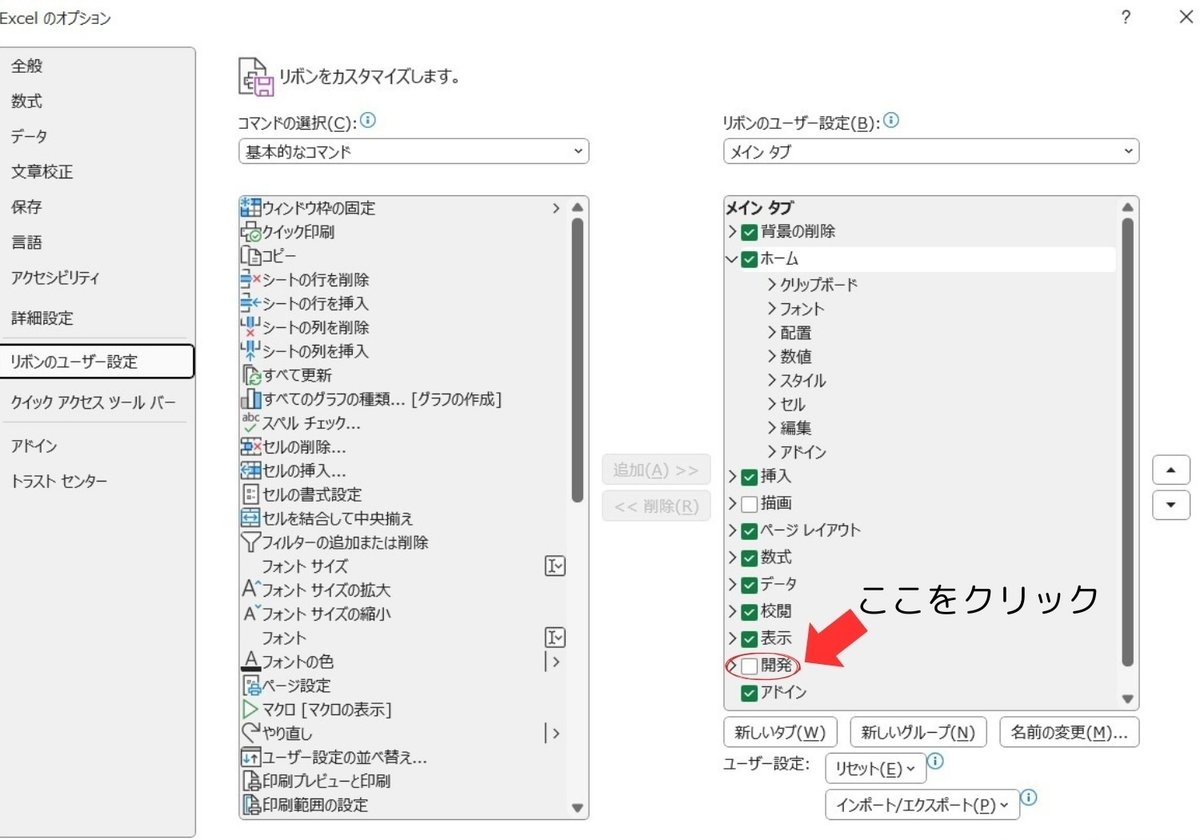1200x840 pixels.
Task: Click the すべて更新 refresh all icon
Action: coord(251,375)
